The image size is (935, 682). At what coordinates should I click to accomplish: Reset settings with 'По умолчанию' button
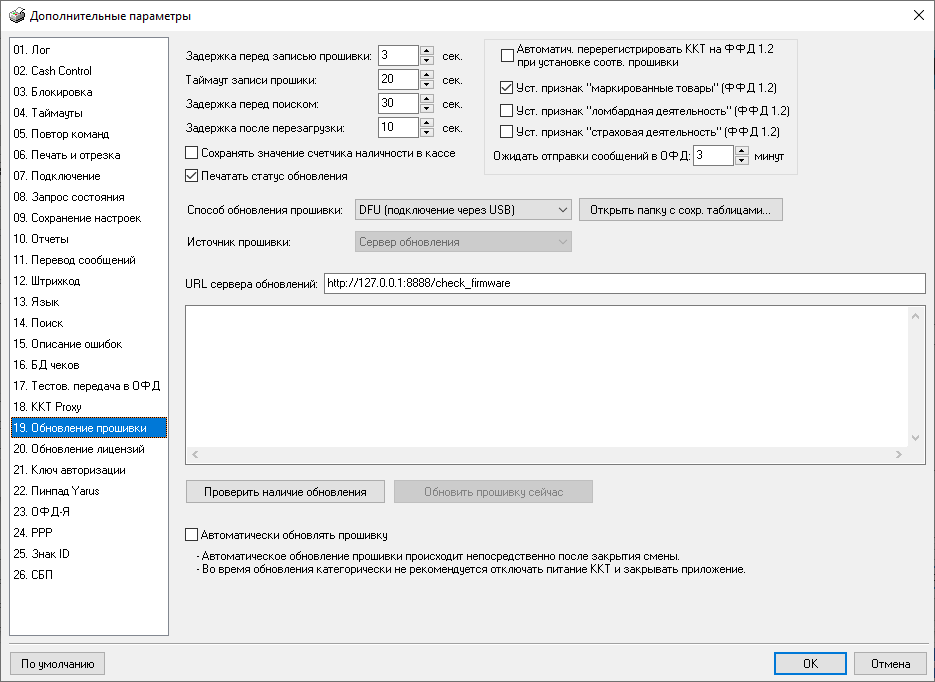point(57,663)
